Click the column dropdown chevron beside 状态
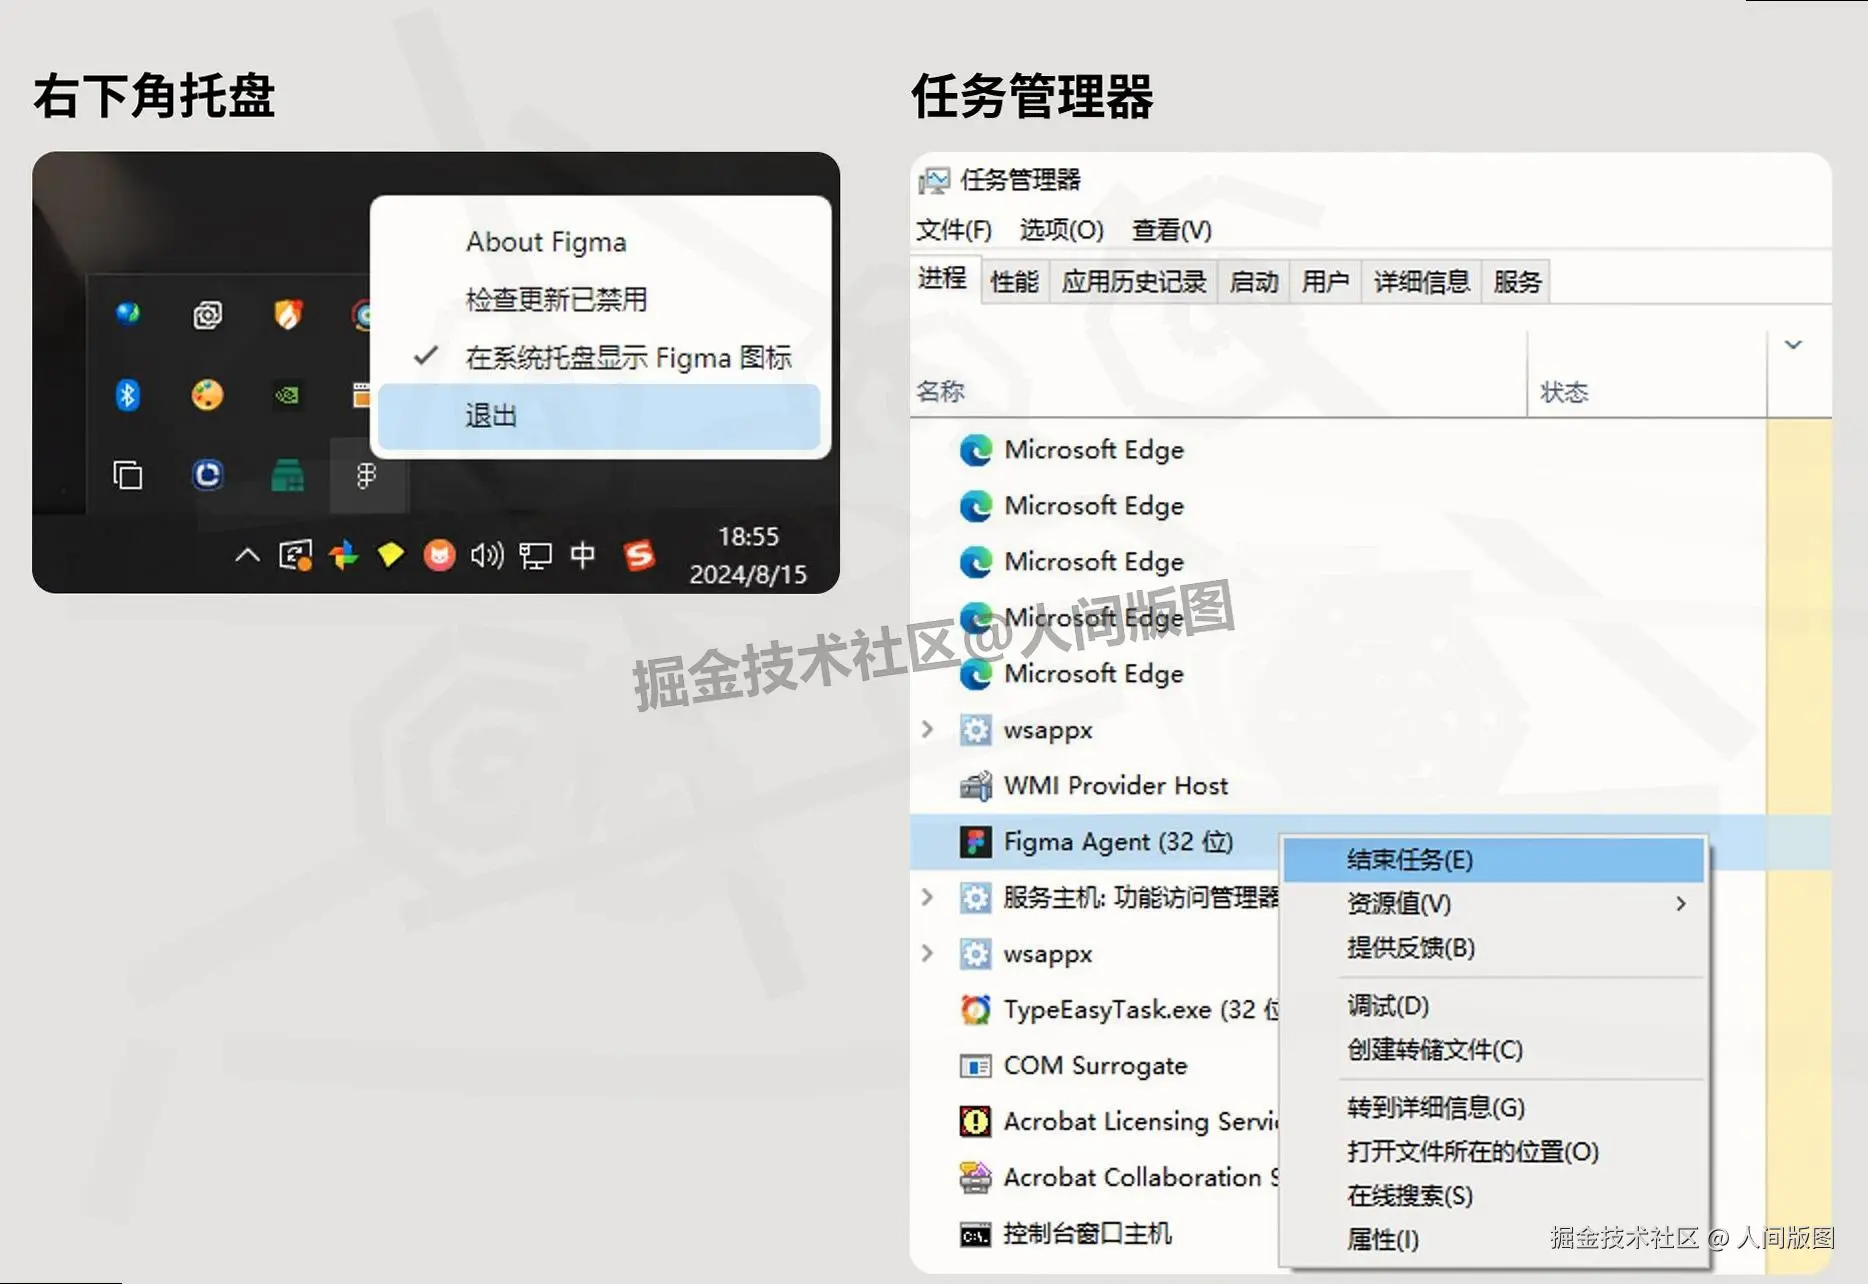This screenshot has width=1868, height=1284. 1793,345
